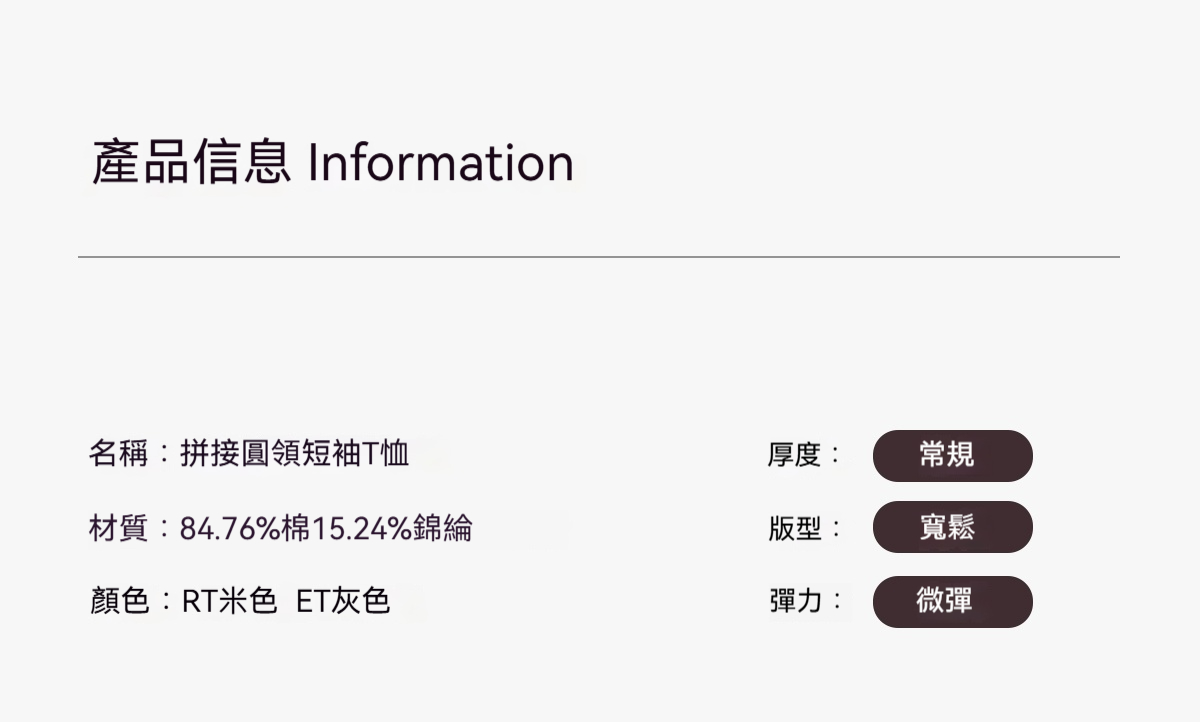Click the 版型 label
This screenshot has width=1200, height=722.
[x=794, y=528]
